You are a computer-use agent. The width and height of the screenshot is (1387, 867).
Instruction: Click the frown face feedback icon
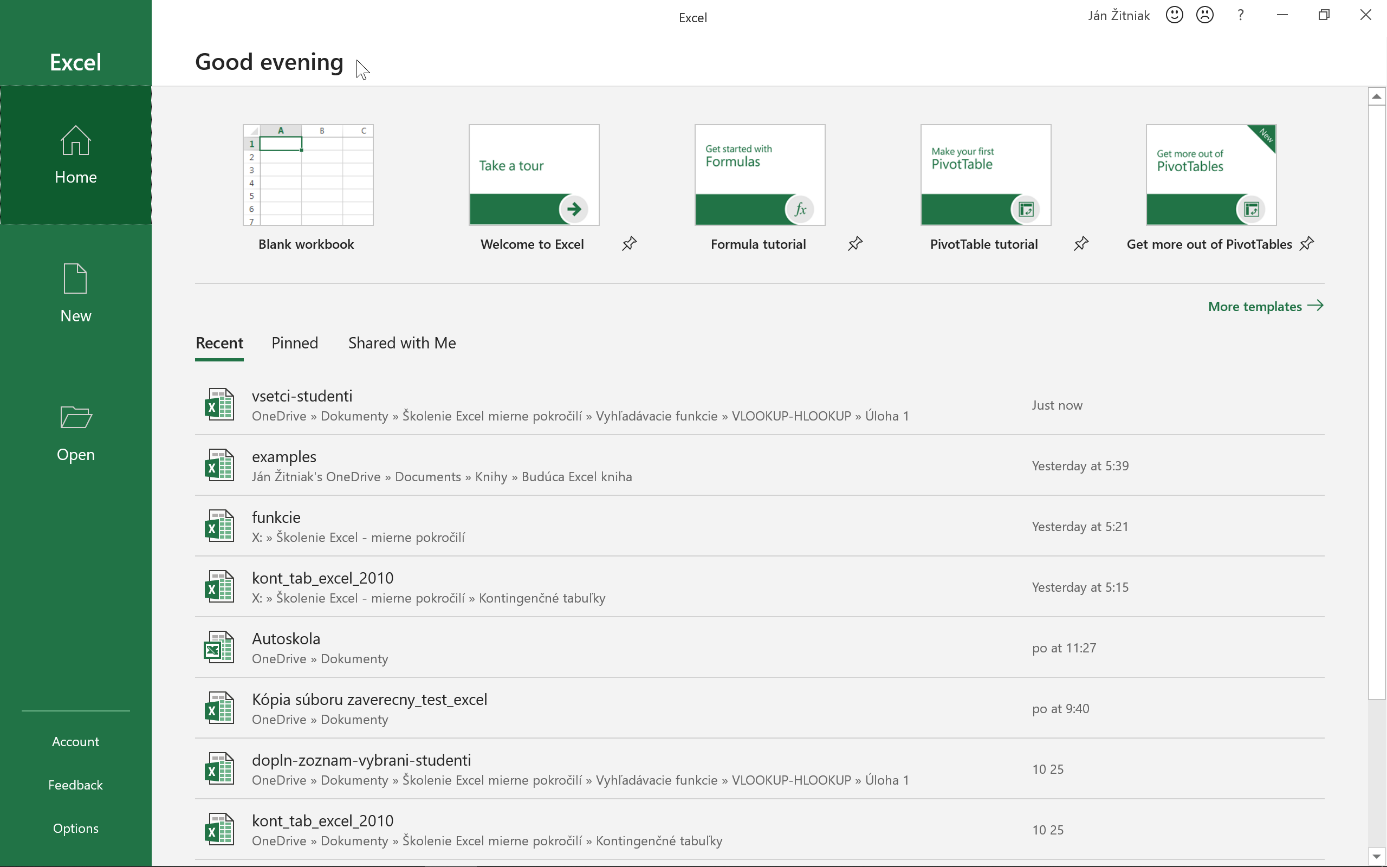coord(1205,15)
